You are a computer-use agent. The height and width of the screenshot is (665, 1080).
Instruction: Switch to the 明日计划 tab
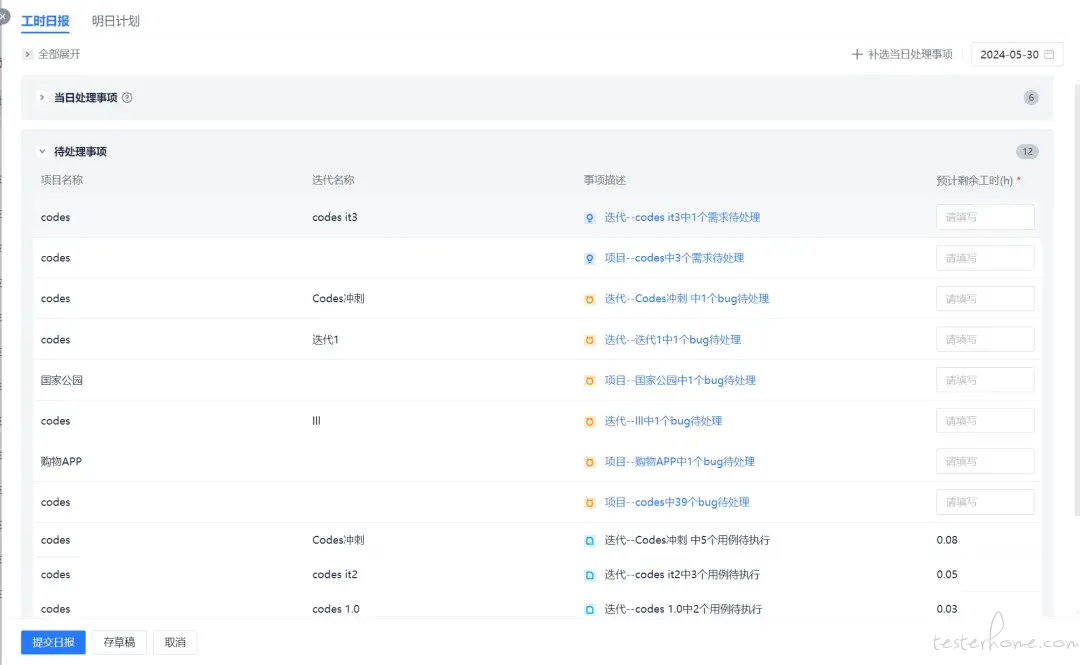116,21
